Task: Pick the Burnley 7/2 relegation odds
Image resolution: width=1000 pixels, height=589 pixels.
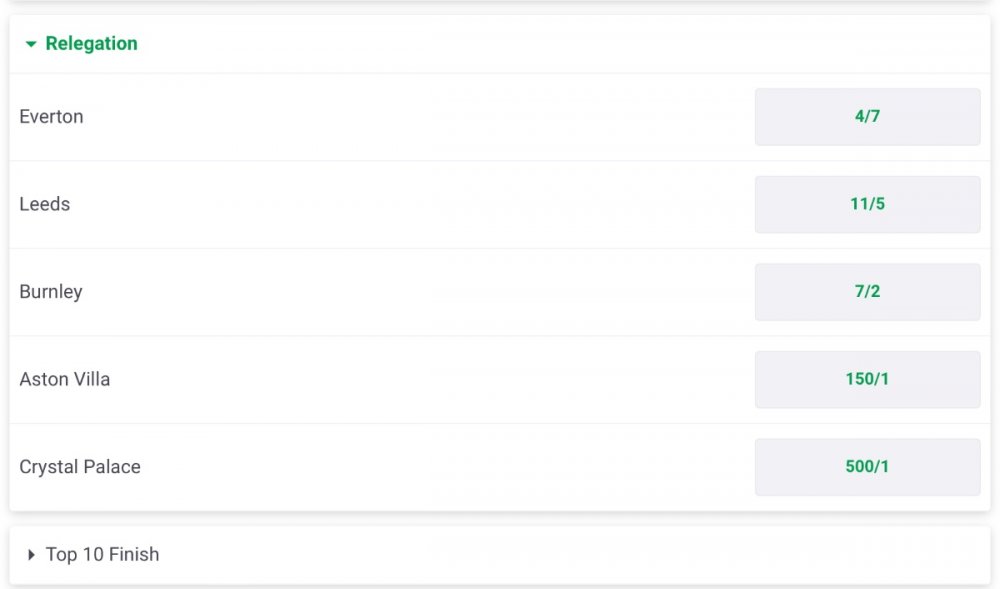Action: [867, 292]
